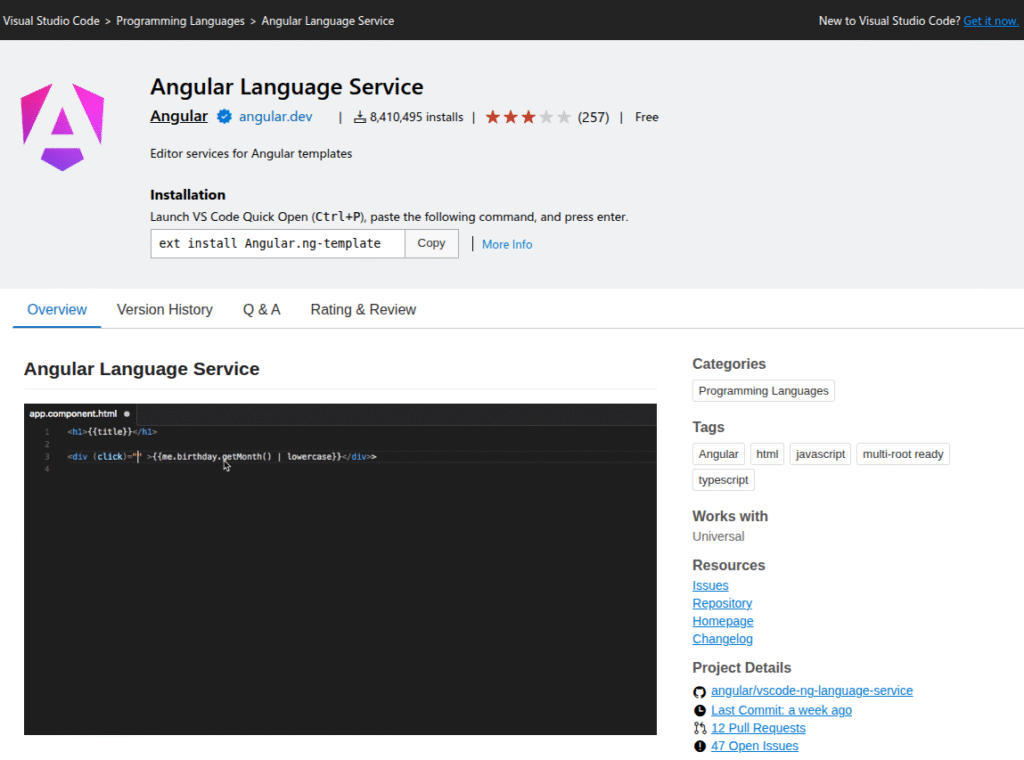Click the 'Categories' heading
Viewport: 1024px width, 760px height.
(729, 364)
